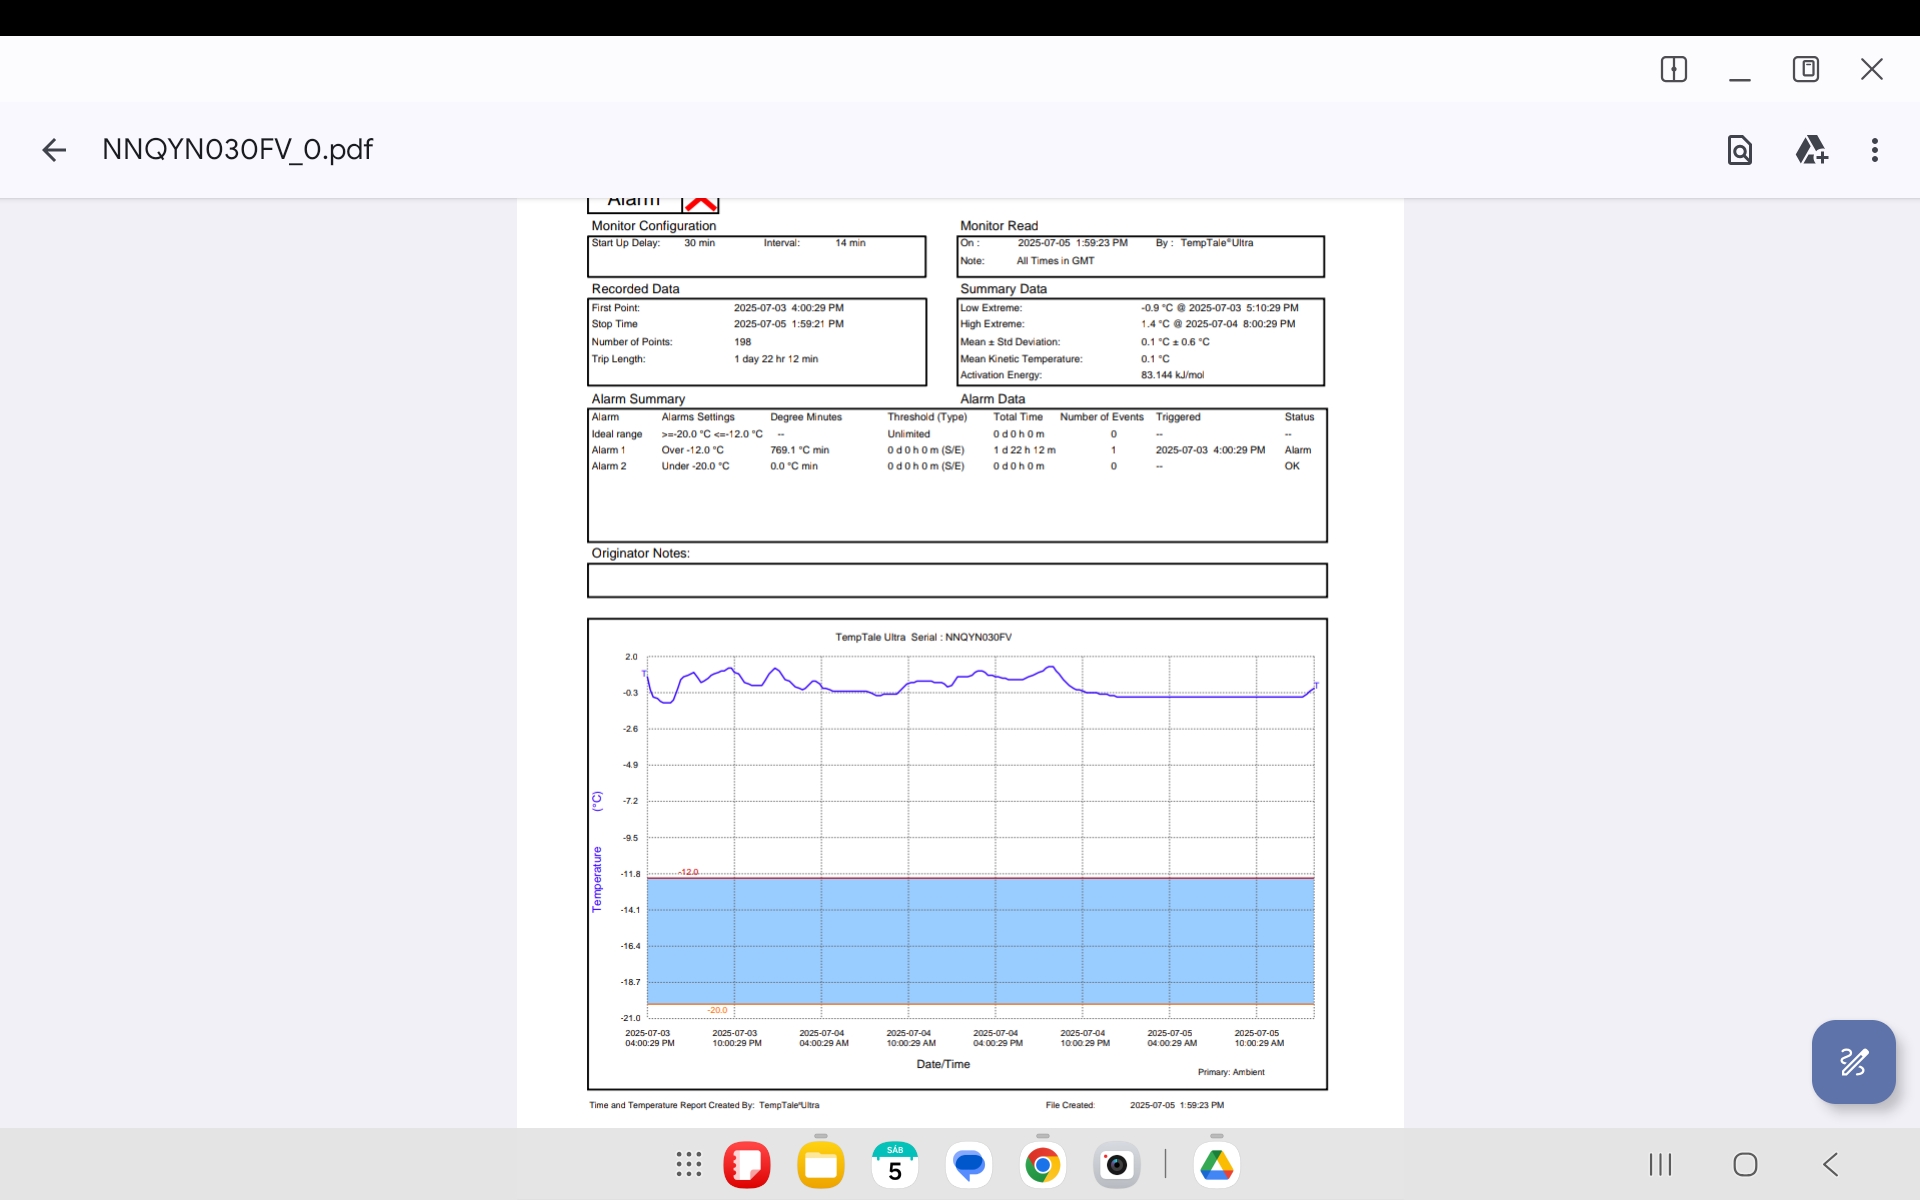Click the blue ideal range chart area
The width and height of the screenshot is (1920, 1200).
click(980, 940)
